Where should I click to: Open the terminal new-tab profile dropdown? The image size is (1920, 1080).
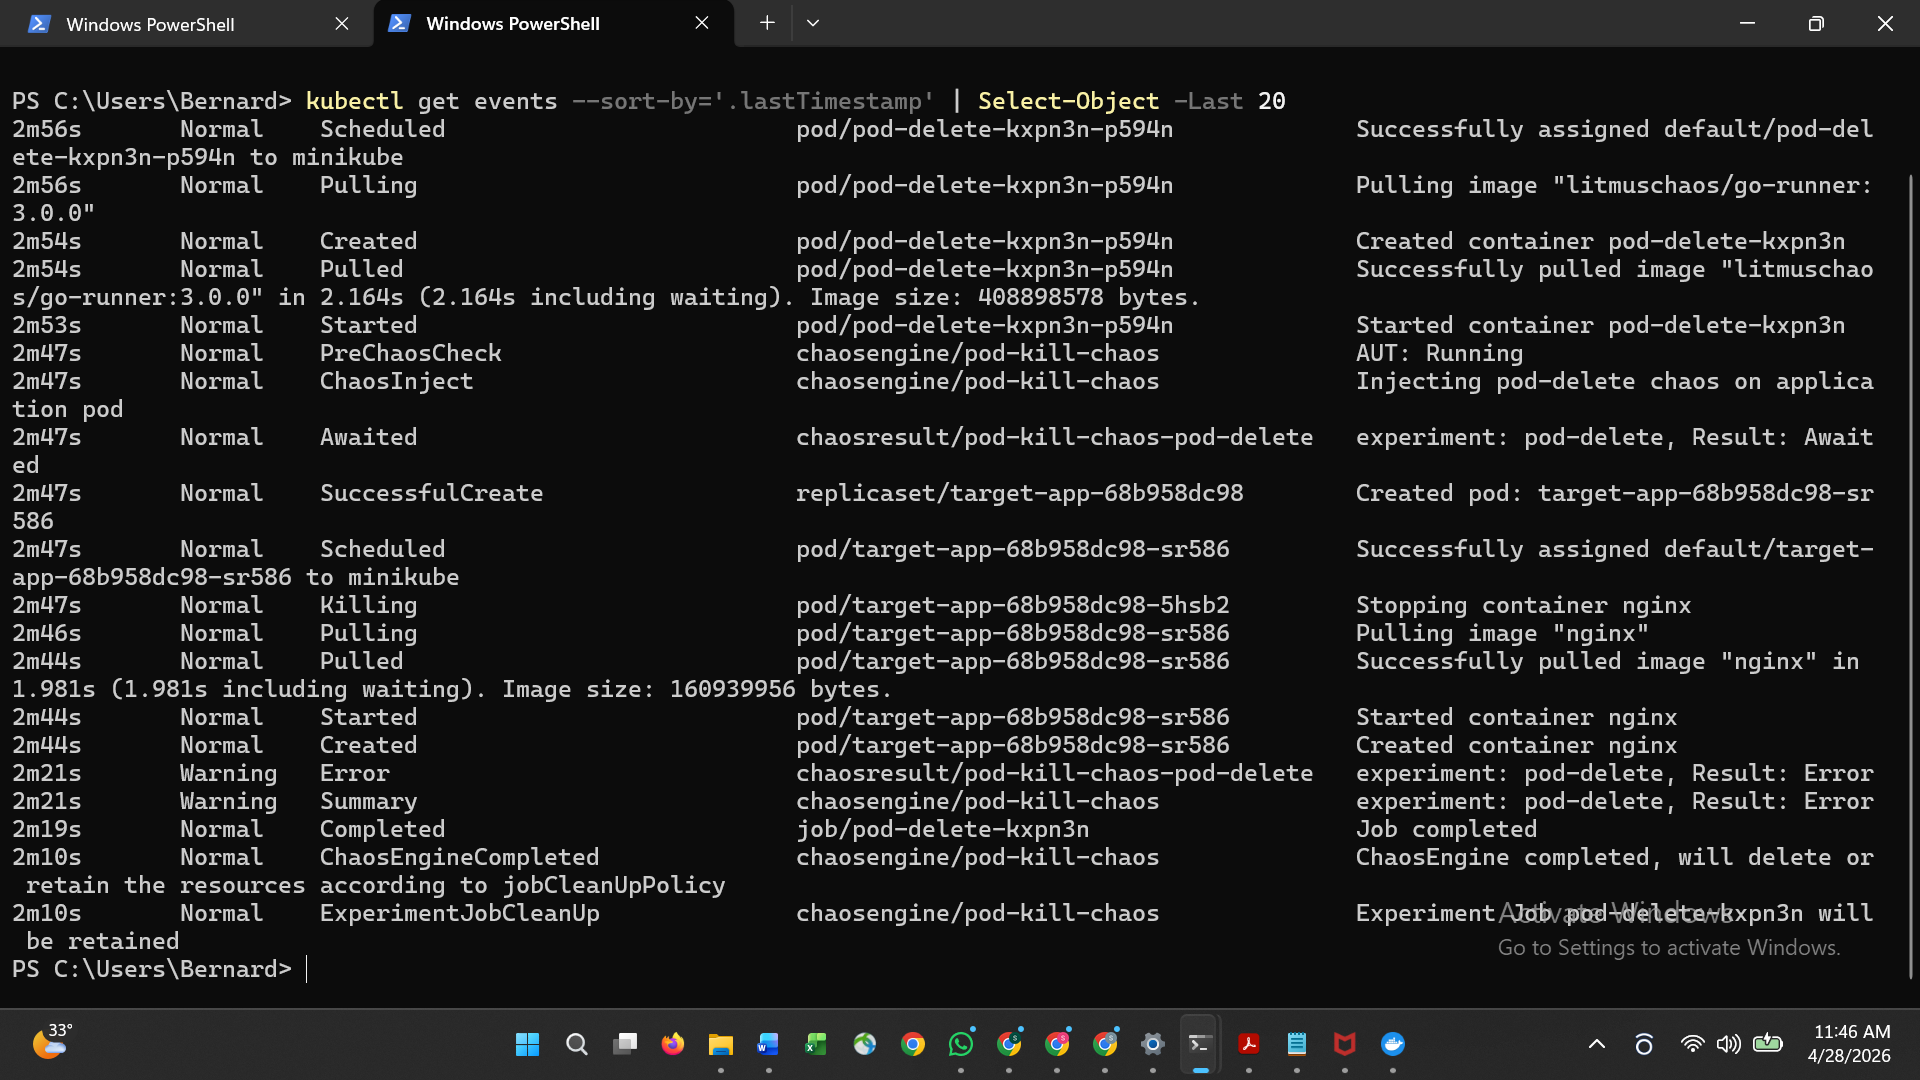tap(813, 23)
